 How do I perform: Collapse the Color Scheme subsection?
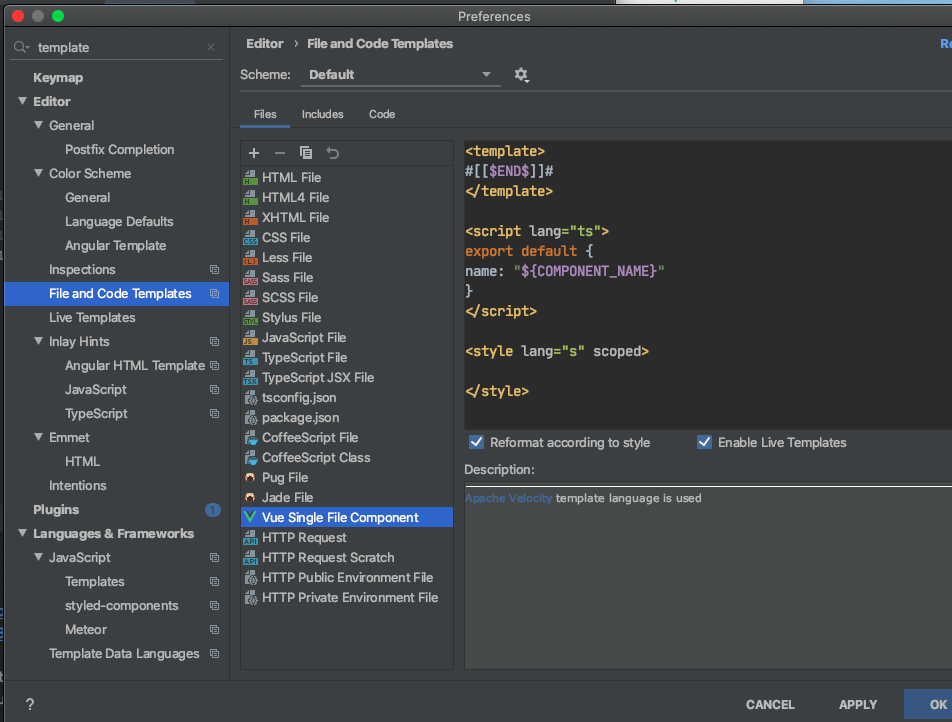[x=38, y=173]
